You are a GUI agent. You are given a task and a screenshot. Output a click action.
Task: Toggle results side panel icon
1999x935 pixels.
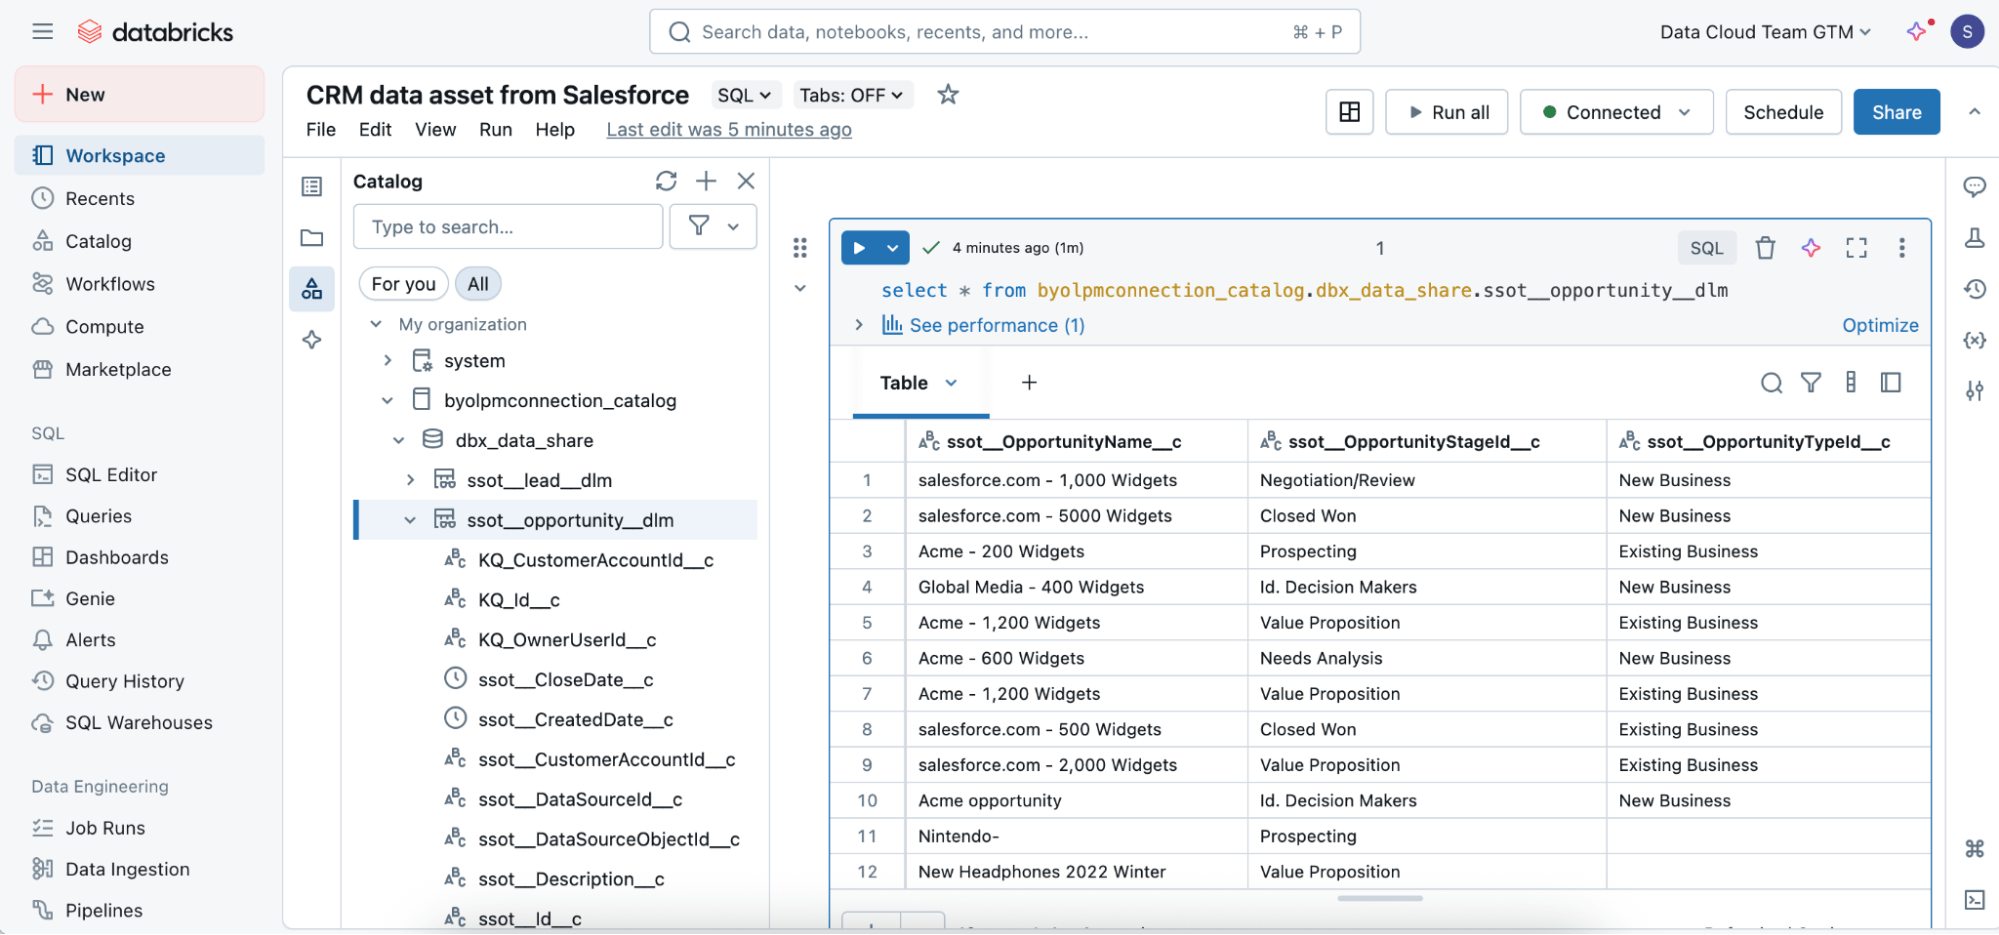coord(1890,383)
